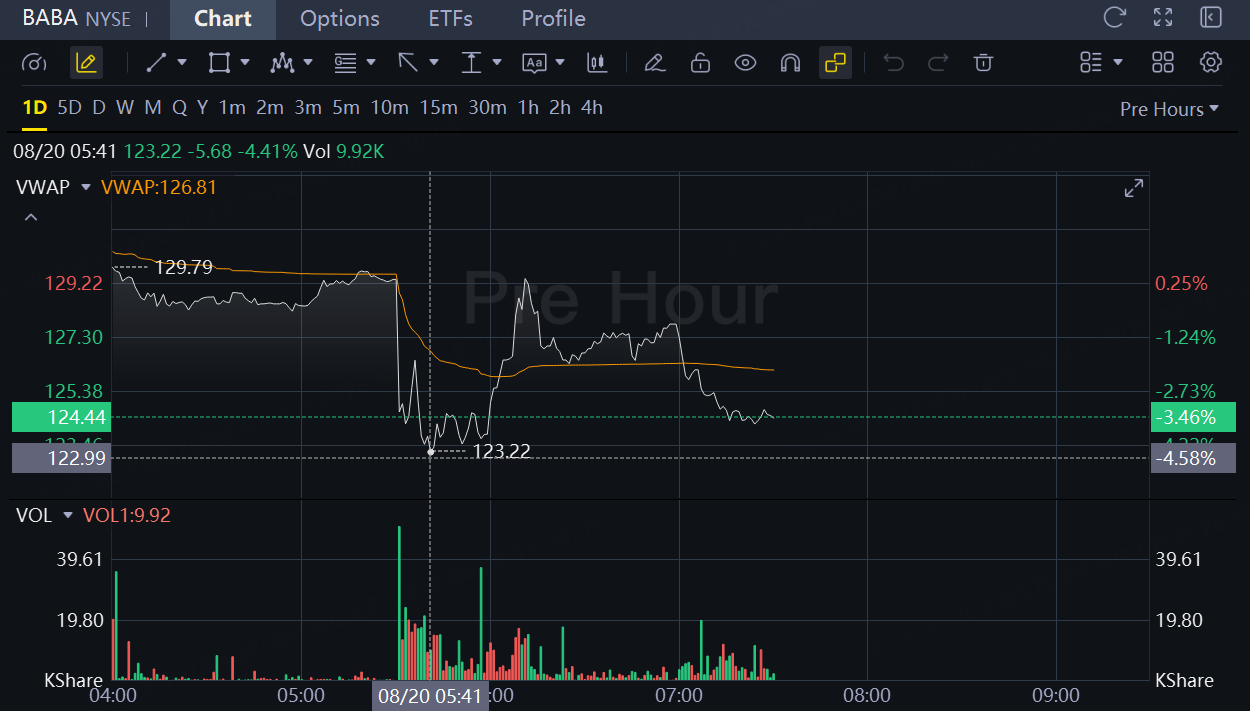The height and width of the screenshot is (711, 1250).
Task: Select the arrow annotation tool
Action: pyautogui.click(x=408, y=63)
